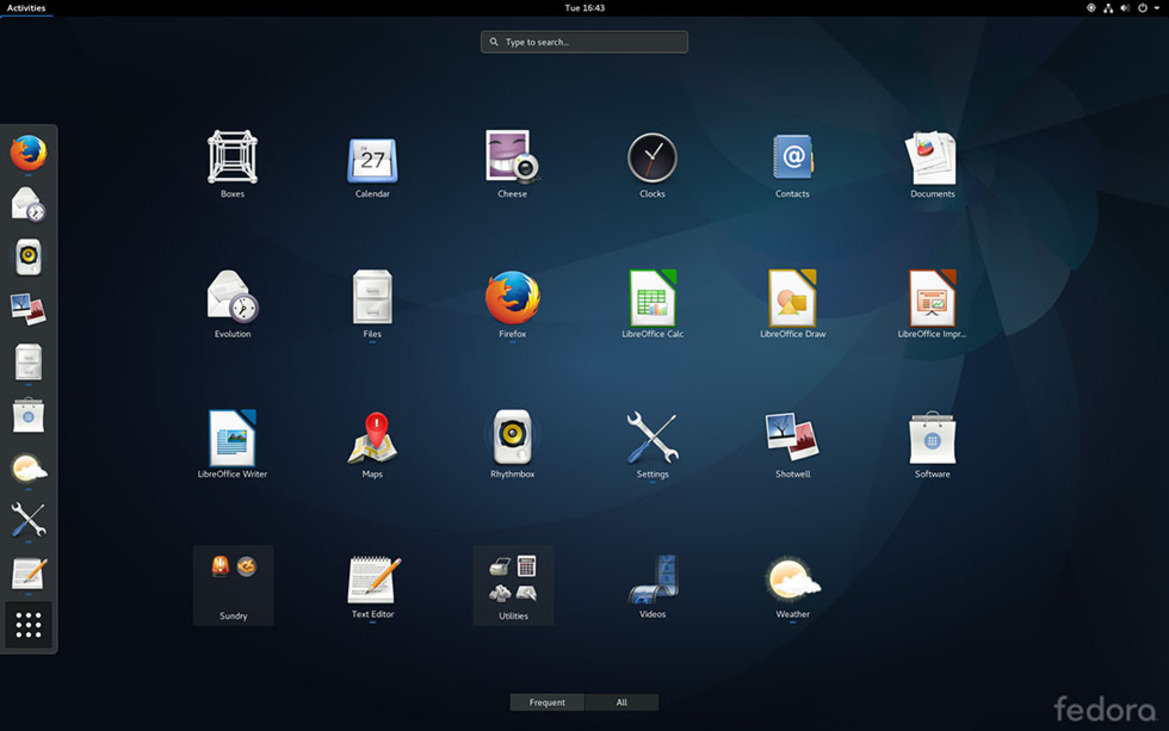The image size is (1169, 731).
Task: Open the clock menu showing Tue 16:43
Action: (584, 7)
